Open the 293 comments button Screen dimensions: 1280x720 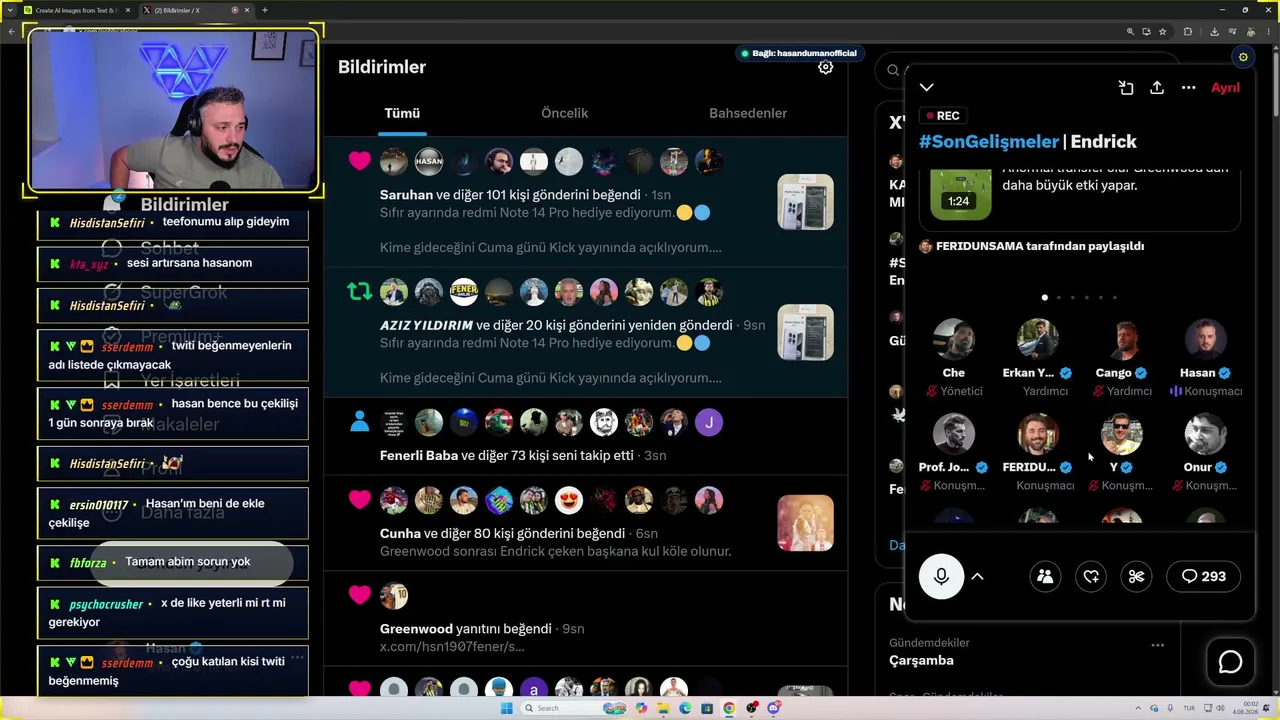[1203, 576]
